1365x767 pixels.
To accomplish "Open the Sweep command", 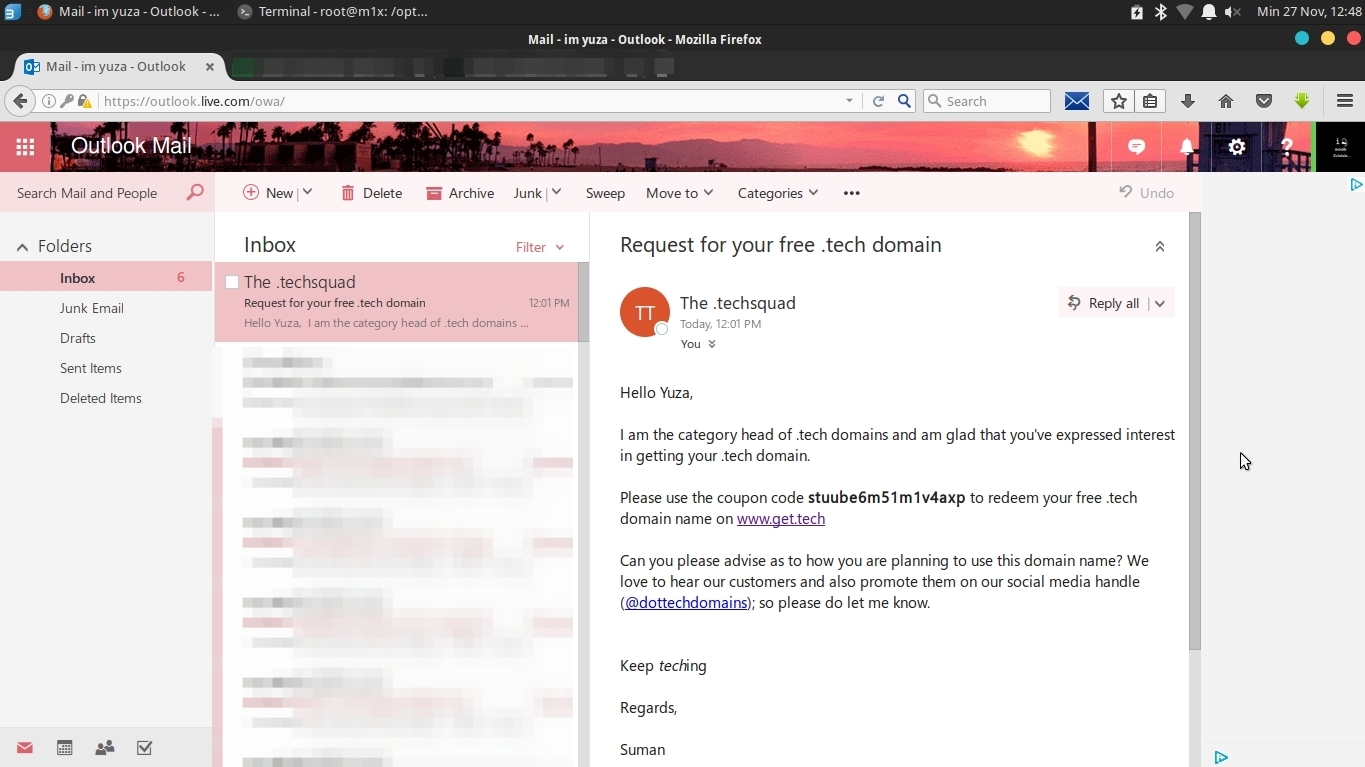I will [x=605, y=193].
